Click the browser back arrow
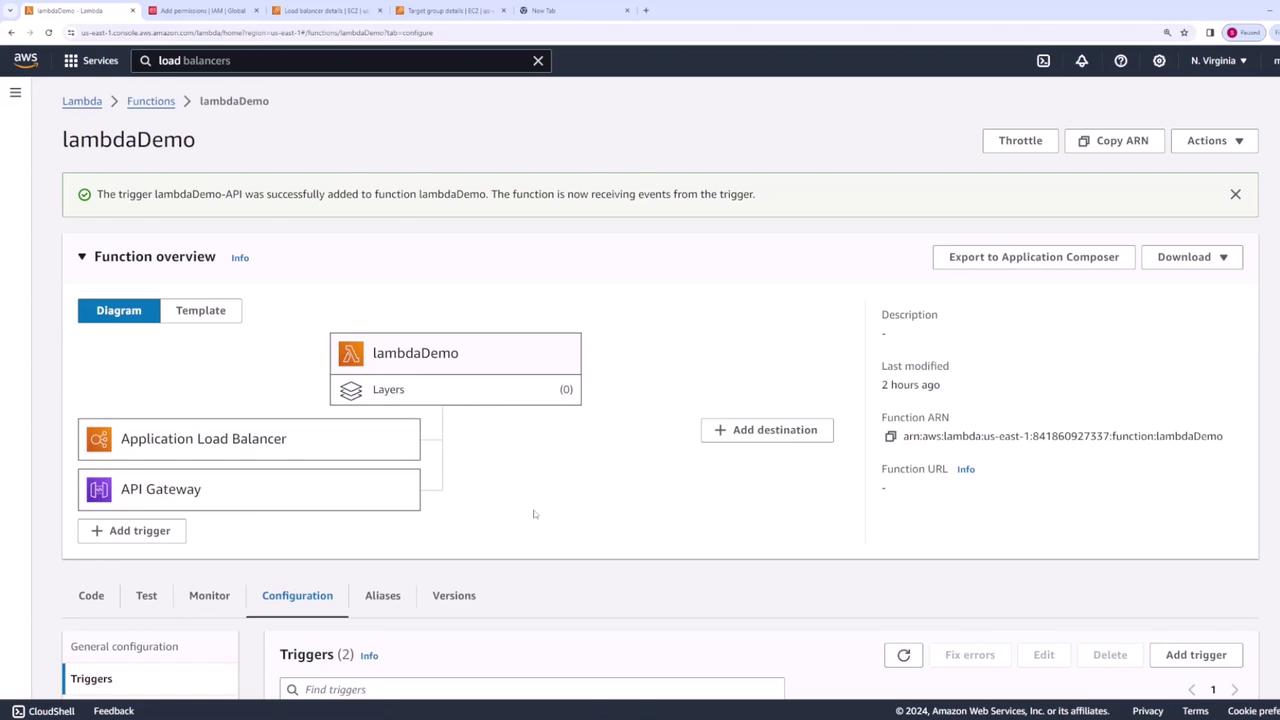 coord(11,33)
